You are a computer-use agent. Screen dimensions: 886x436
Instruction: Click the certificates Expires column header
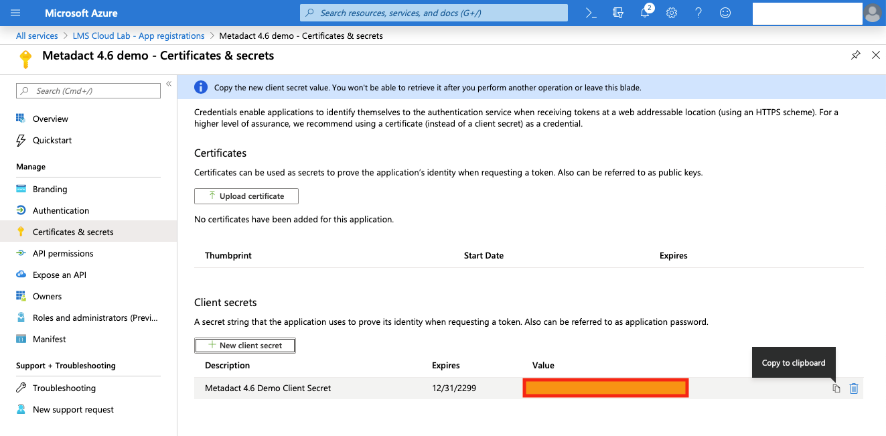673,255
